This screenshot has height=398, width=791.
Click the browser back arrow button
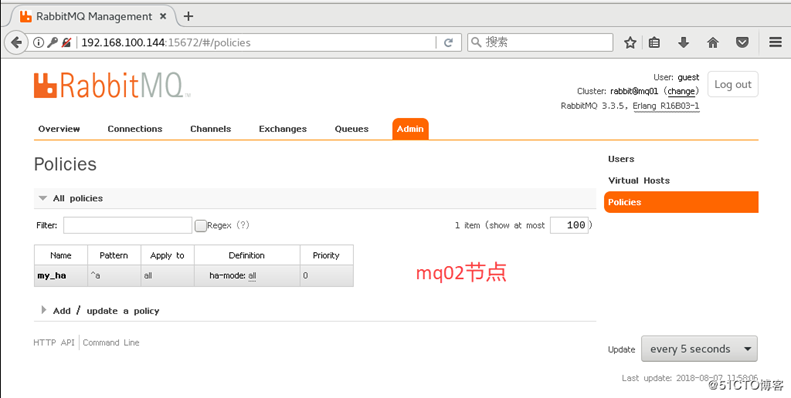coord(16,42)
